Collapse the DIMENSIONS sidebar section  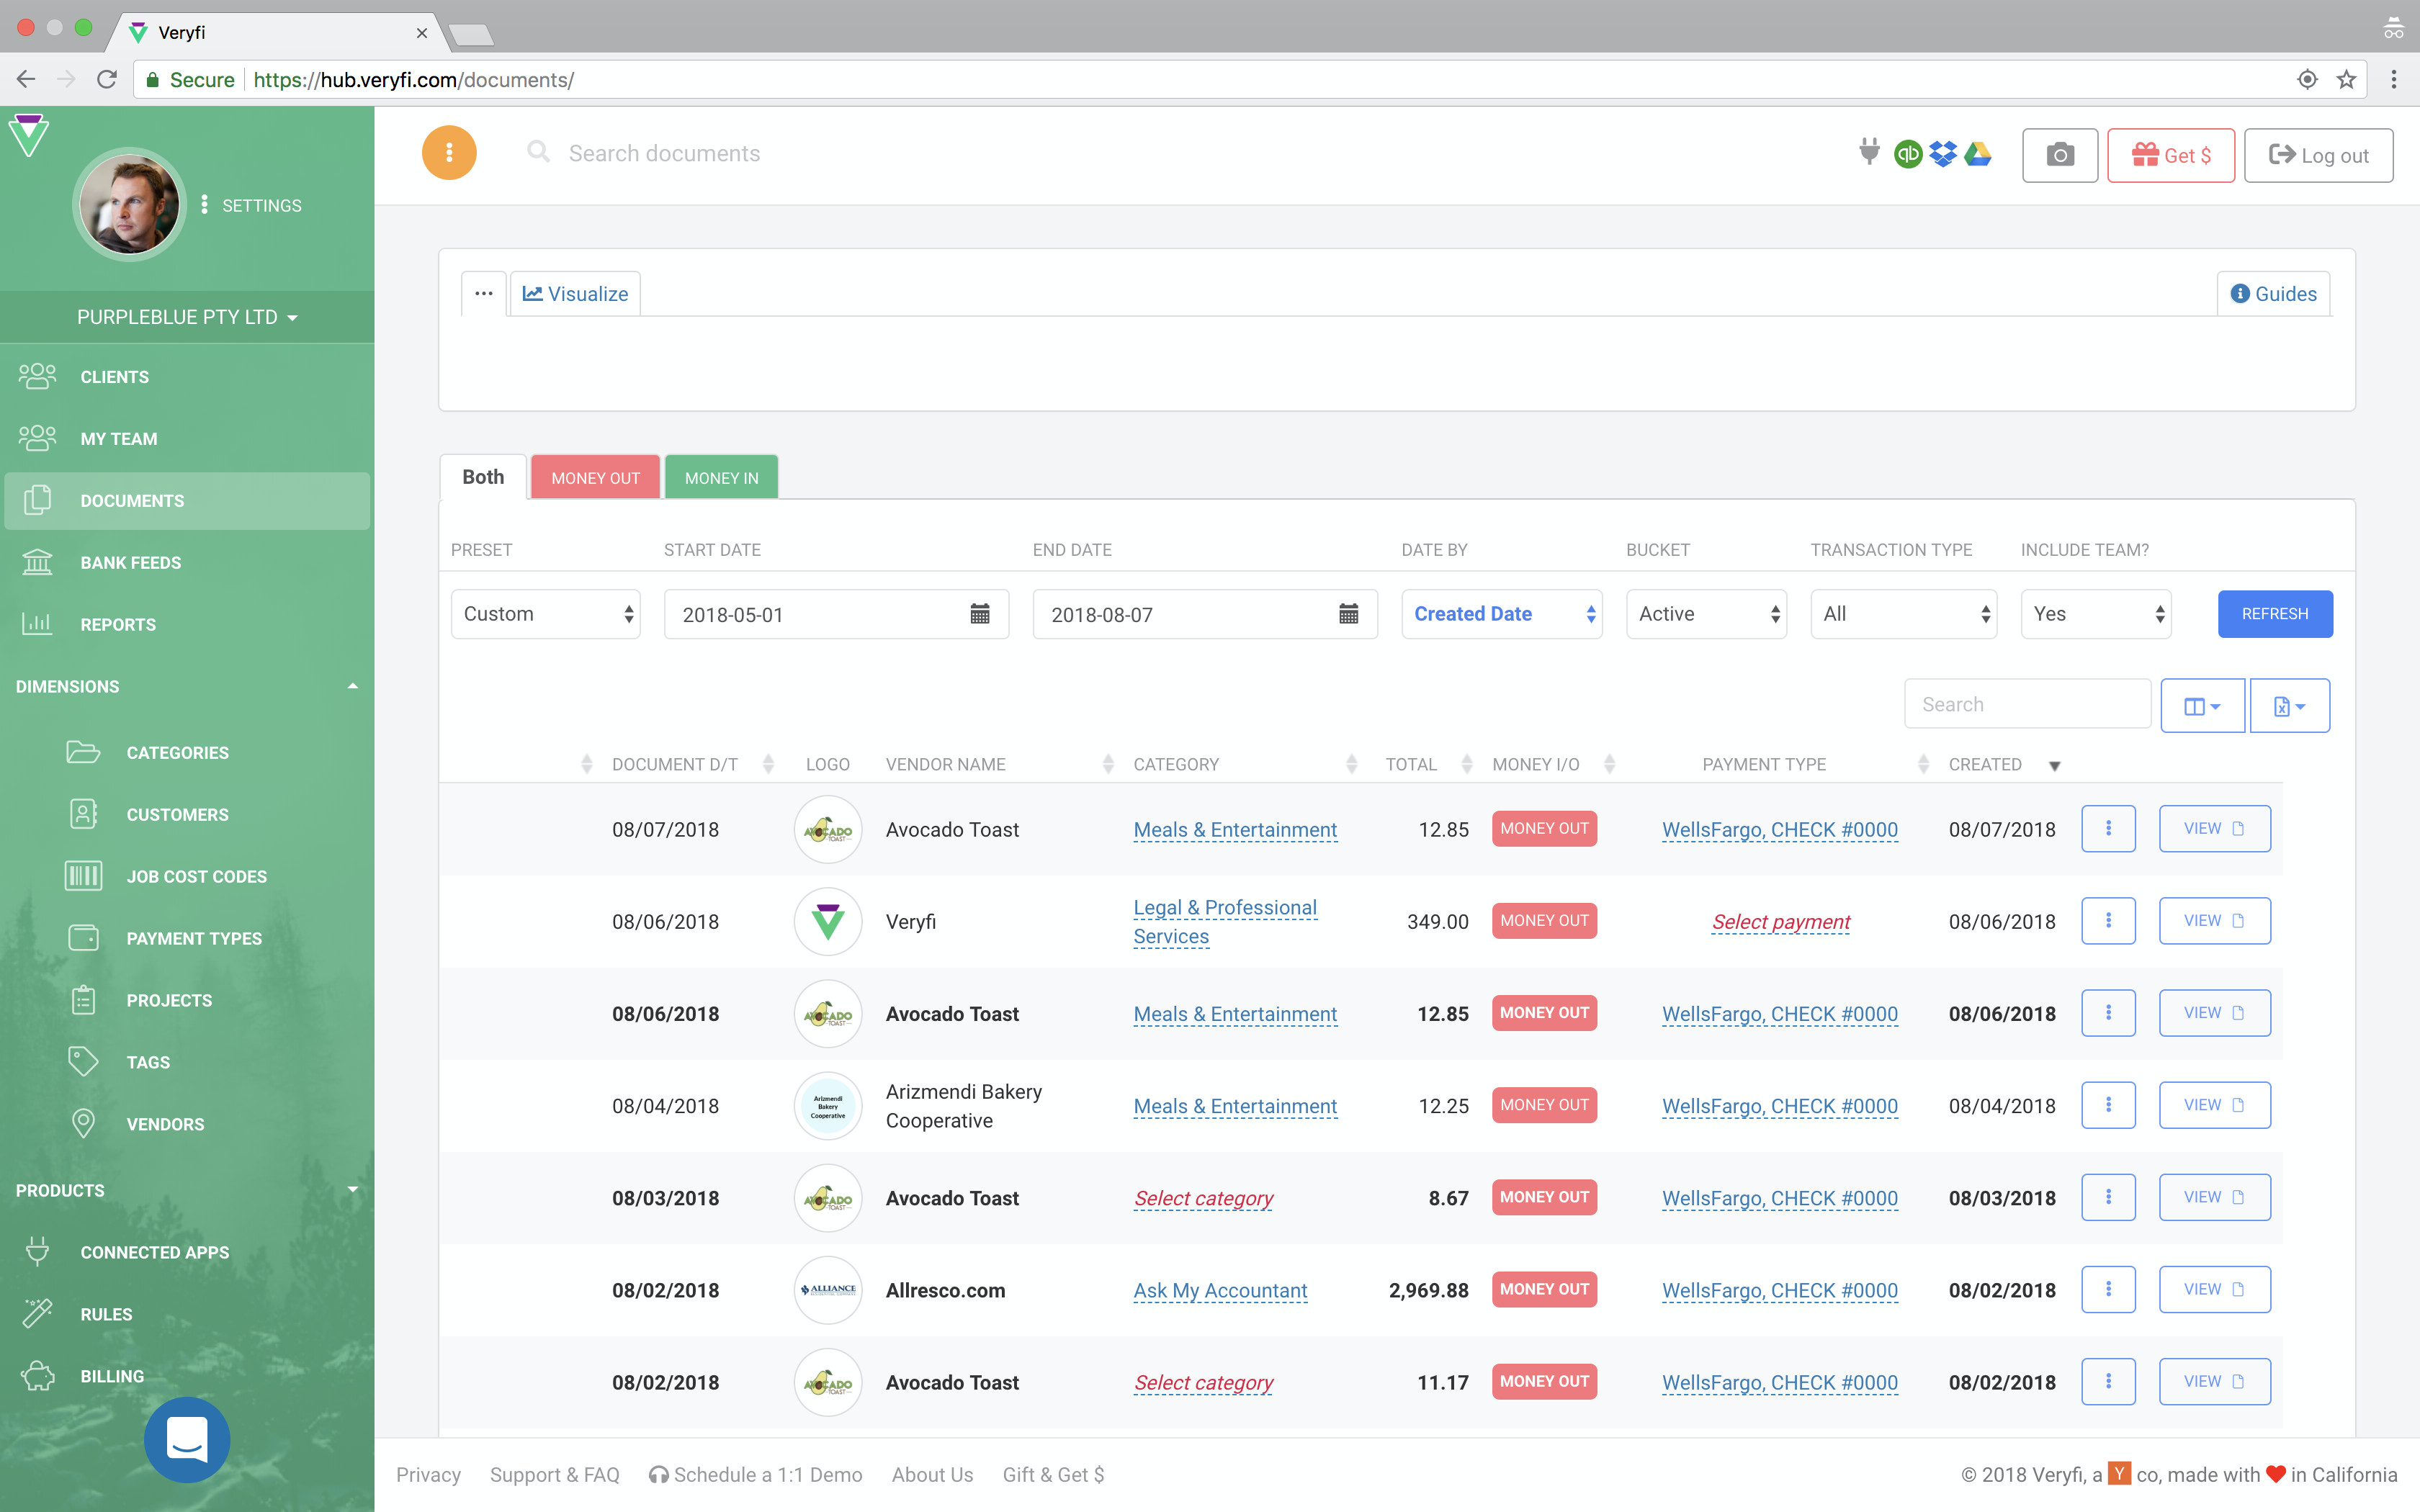pyautogui.click(x=352, y=686)
